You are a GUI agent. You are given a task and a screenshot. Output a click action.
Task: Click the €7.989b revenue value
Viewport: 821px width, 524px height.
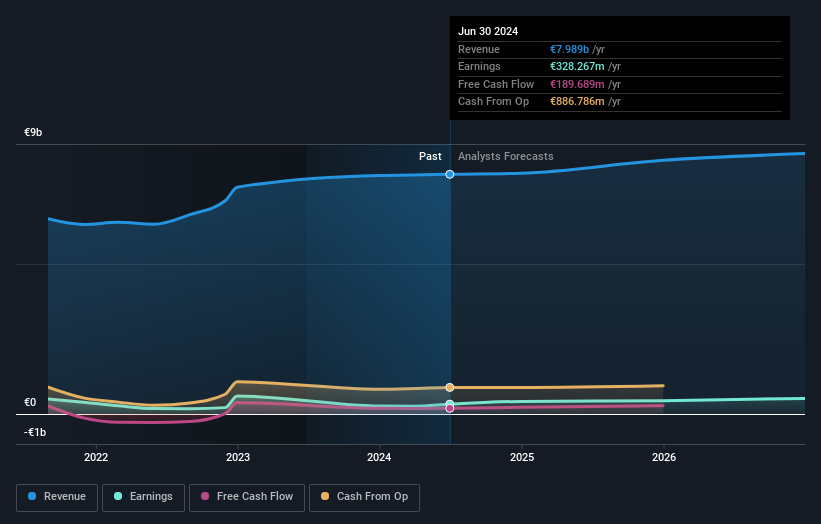570,49
